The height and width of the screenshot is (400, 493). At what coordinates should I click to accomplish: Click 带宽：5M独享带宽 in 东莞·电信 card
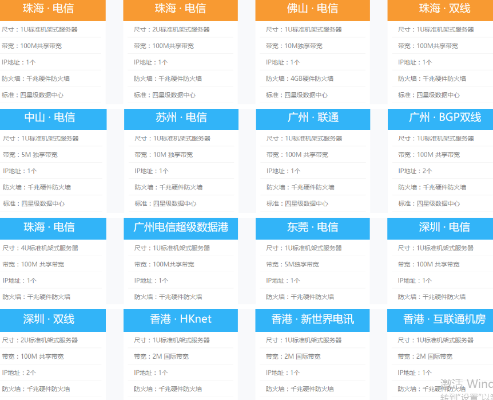point(292,264)
